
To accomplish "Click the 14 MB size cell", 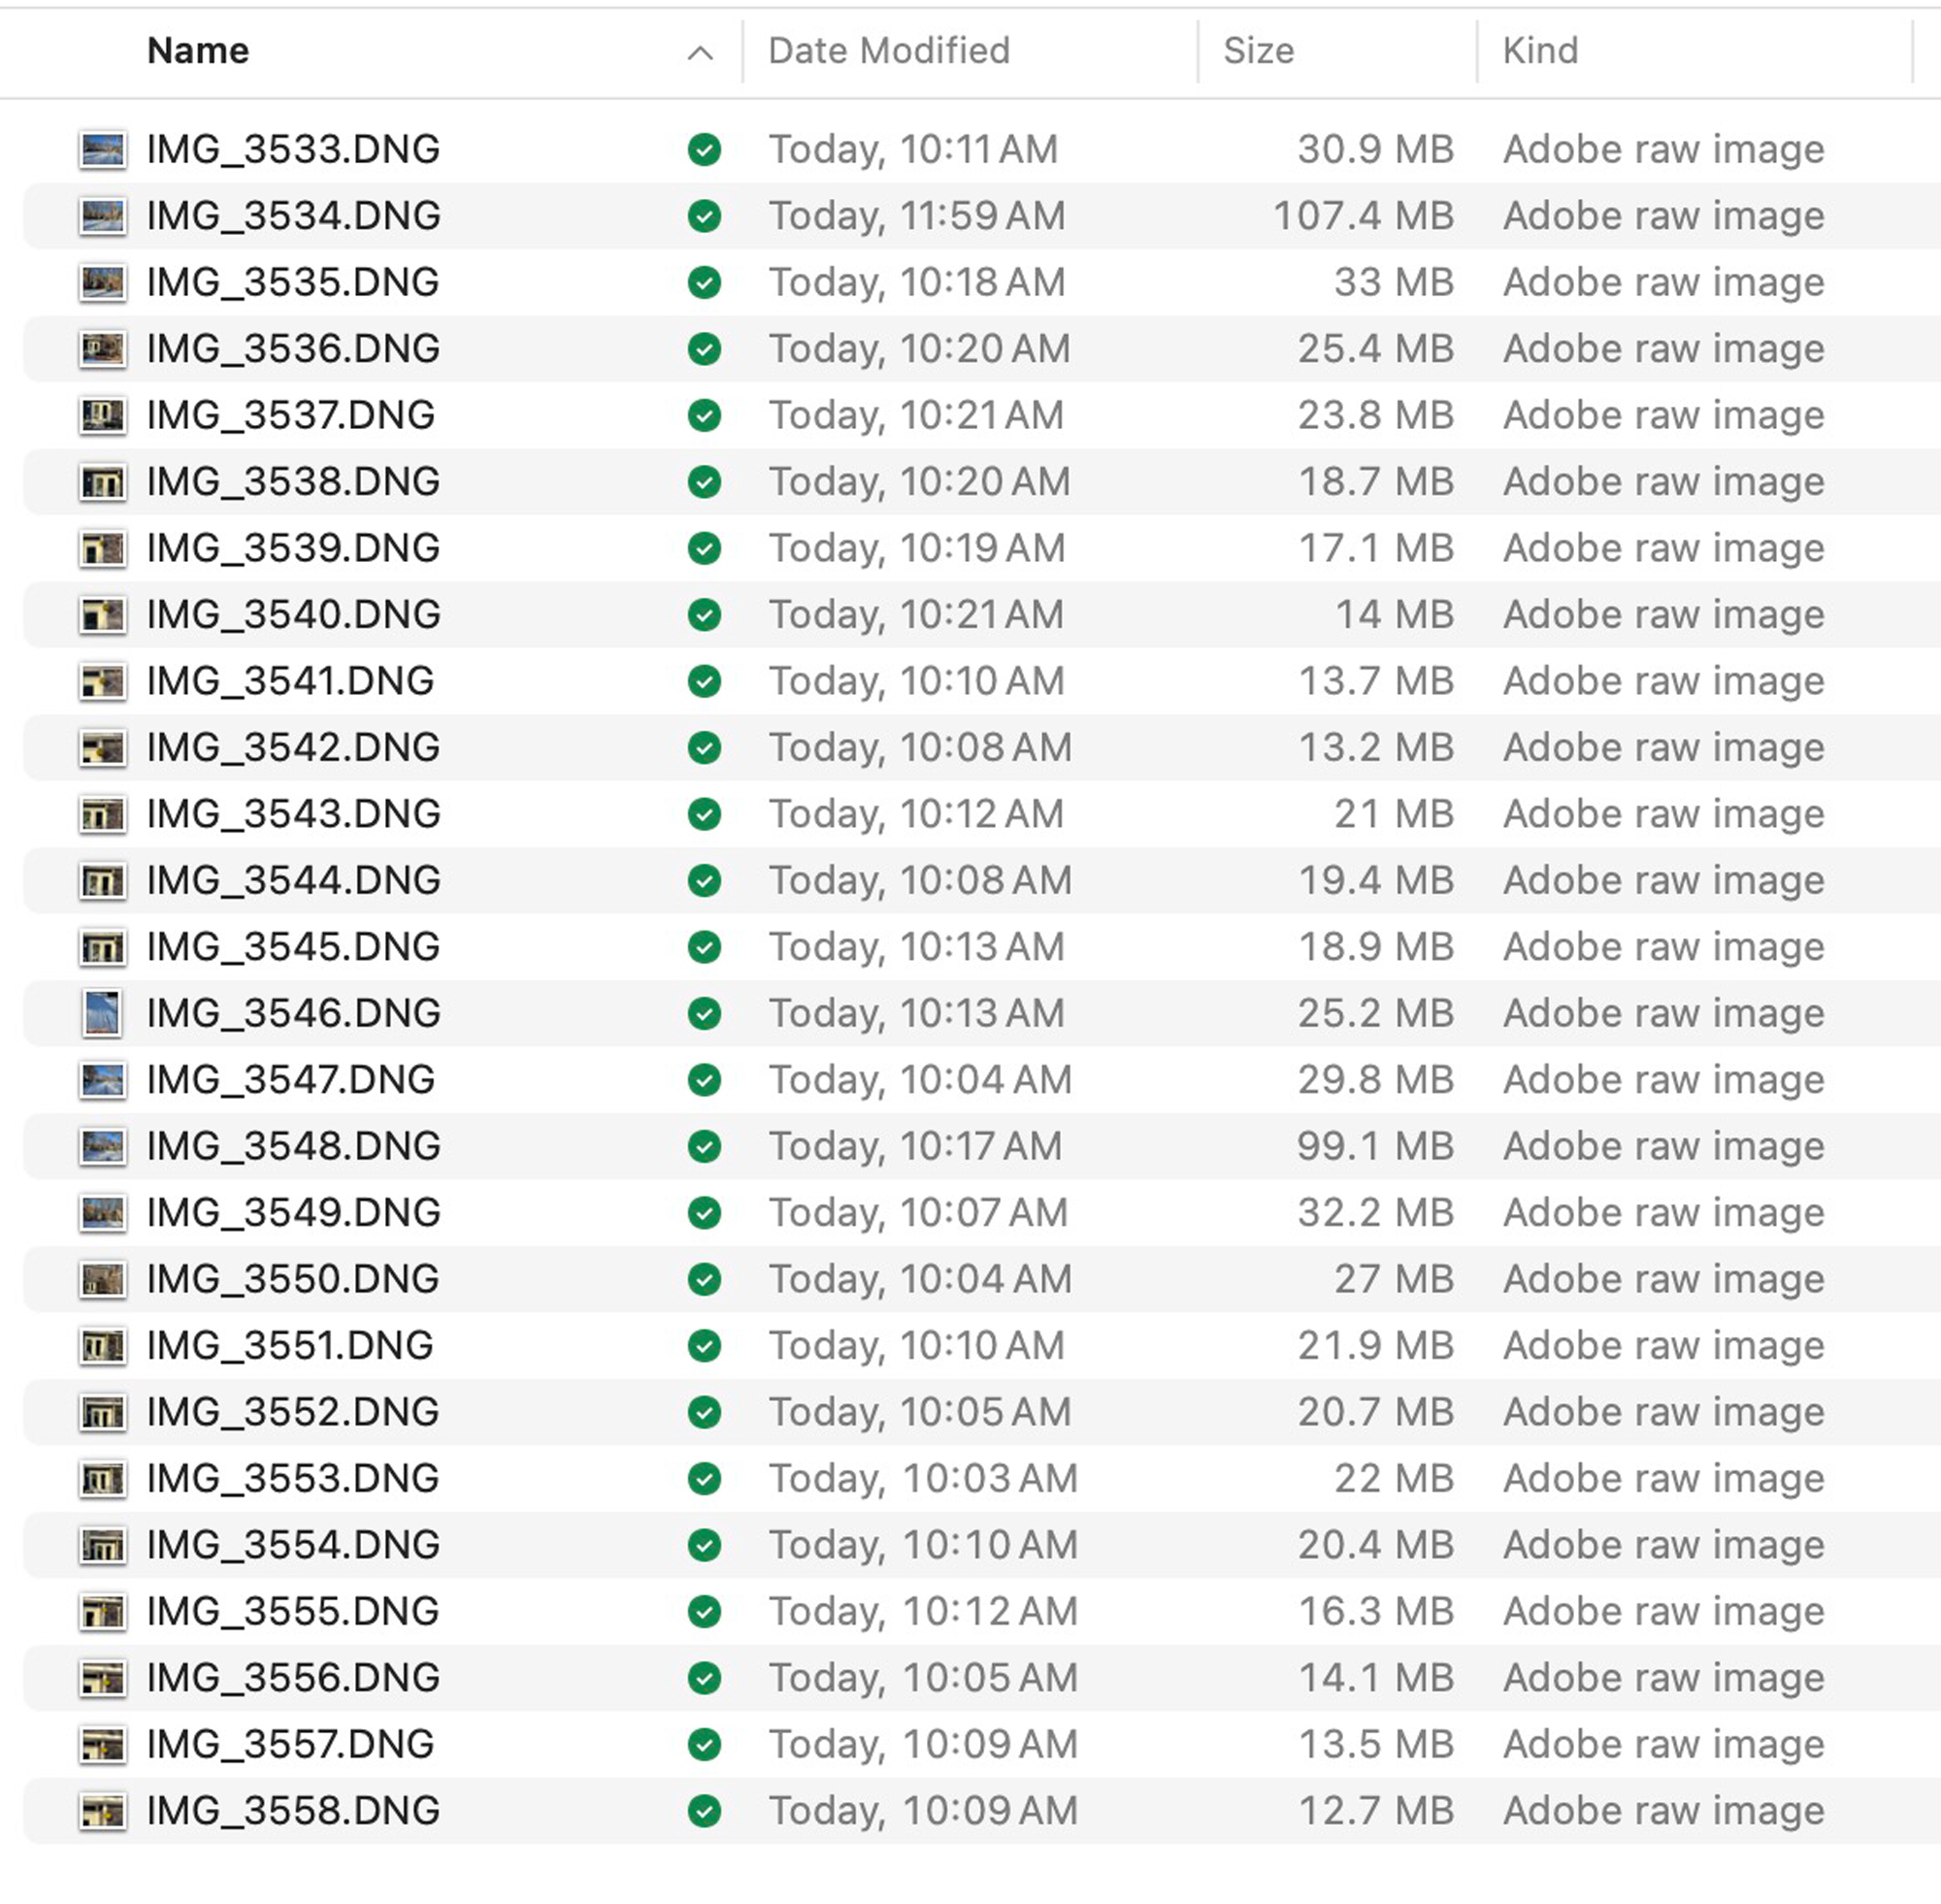I will tap(1394, 615).
